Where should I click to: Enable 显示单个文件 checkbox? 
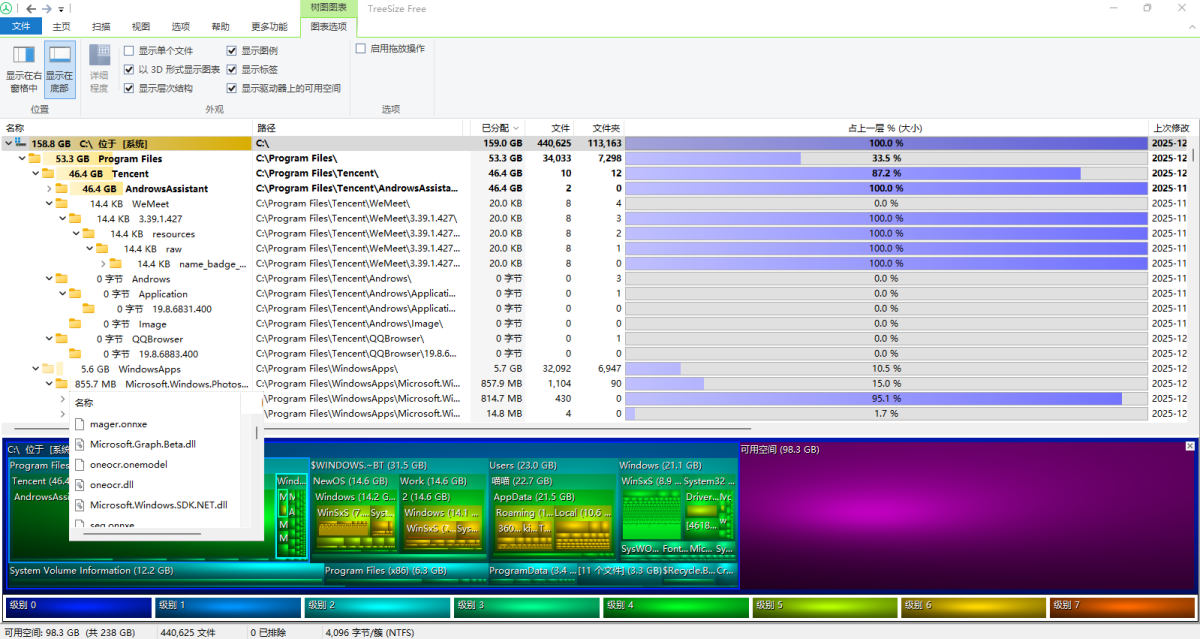pyautogui.click(x=129, y=51)
